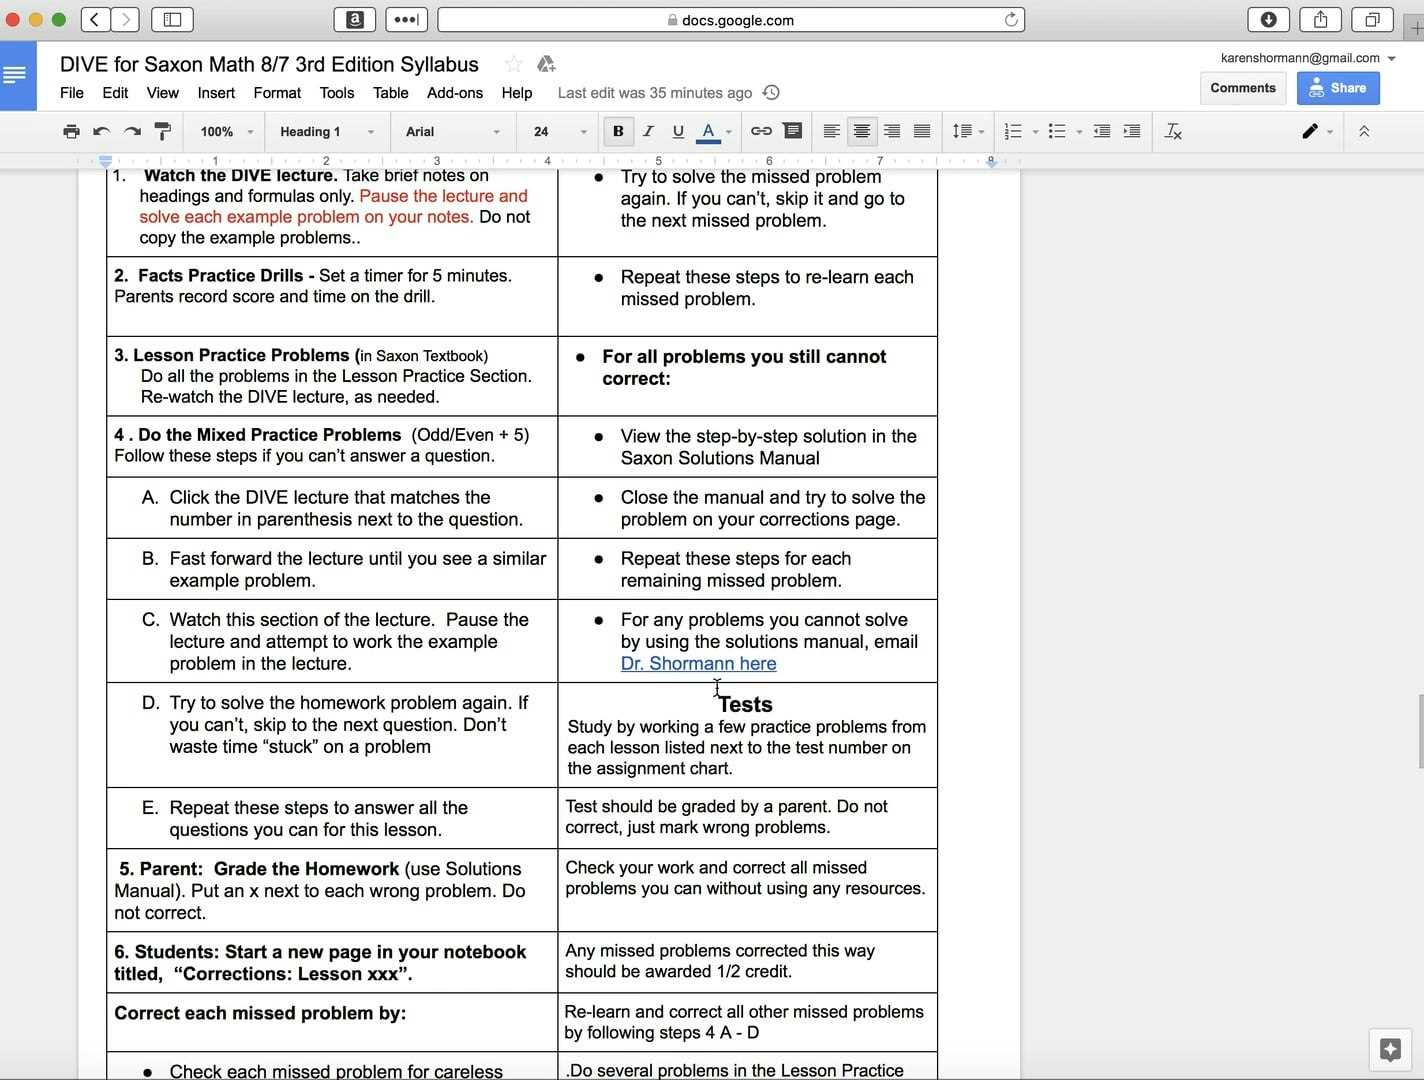
Task: Select the Paint format tool
Action: click(162, 131)
